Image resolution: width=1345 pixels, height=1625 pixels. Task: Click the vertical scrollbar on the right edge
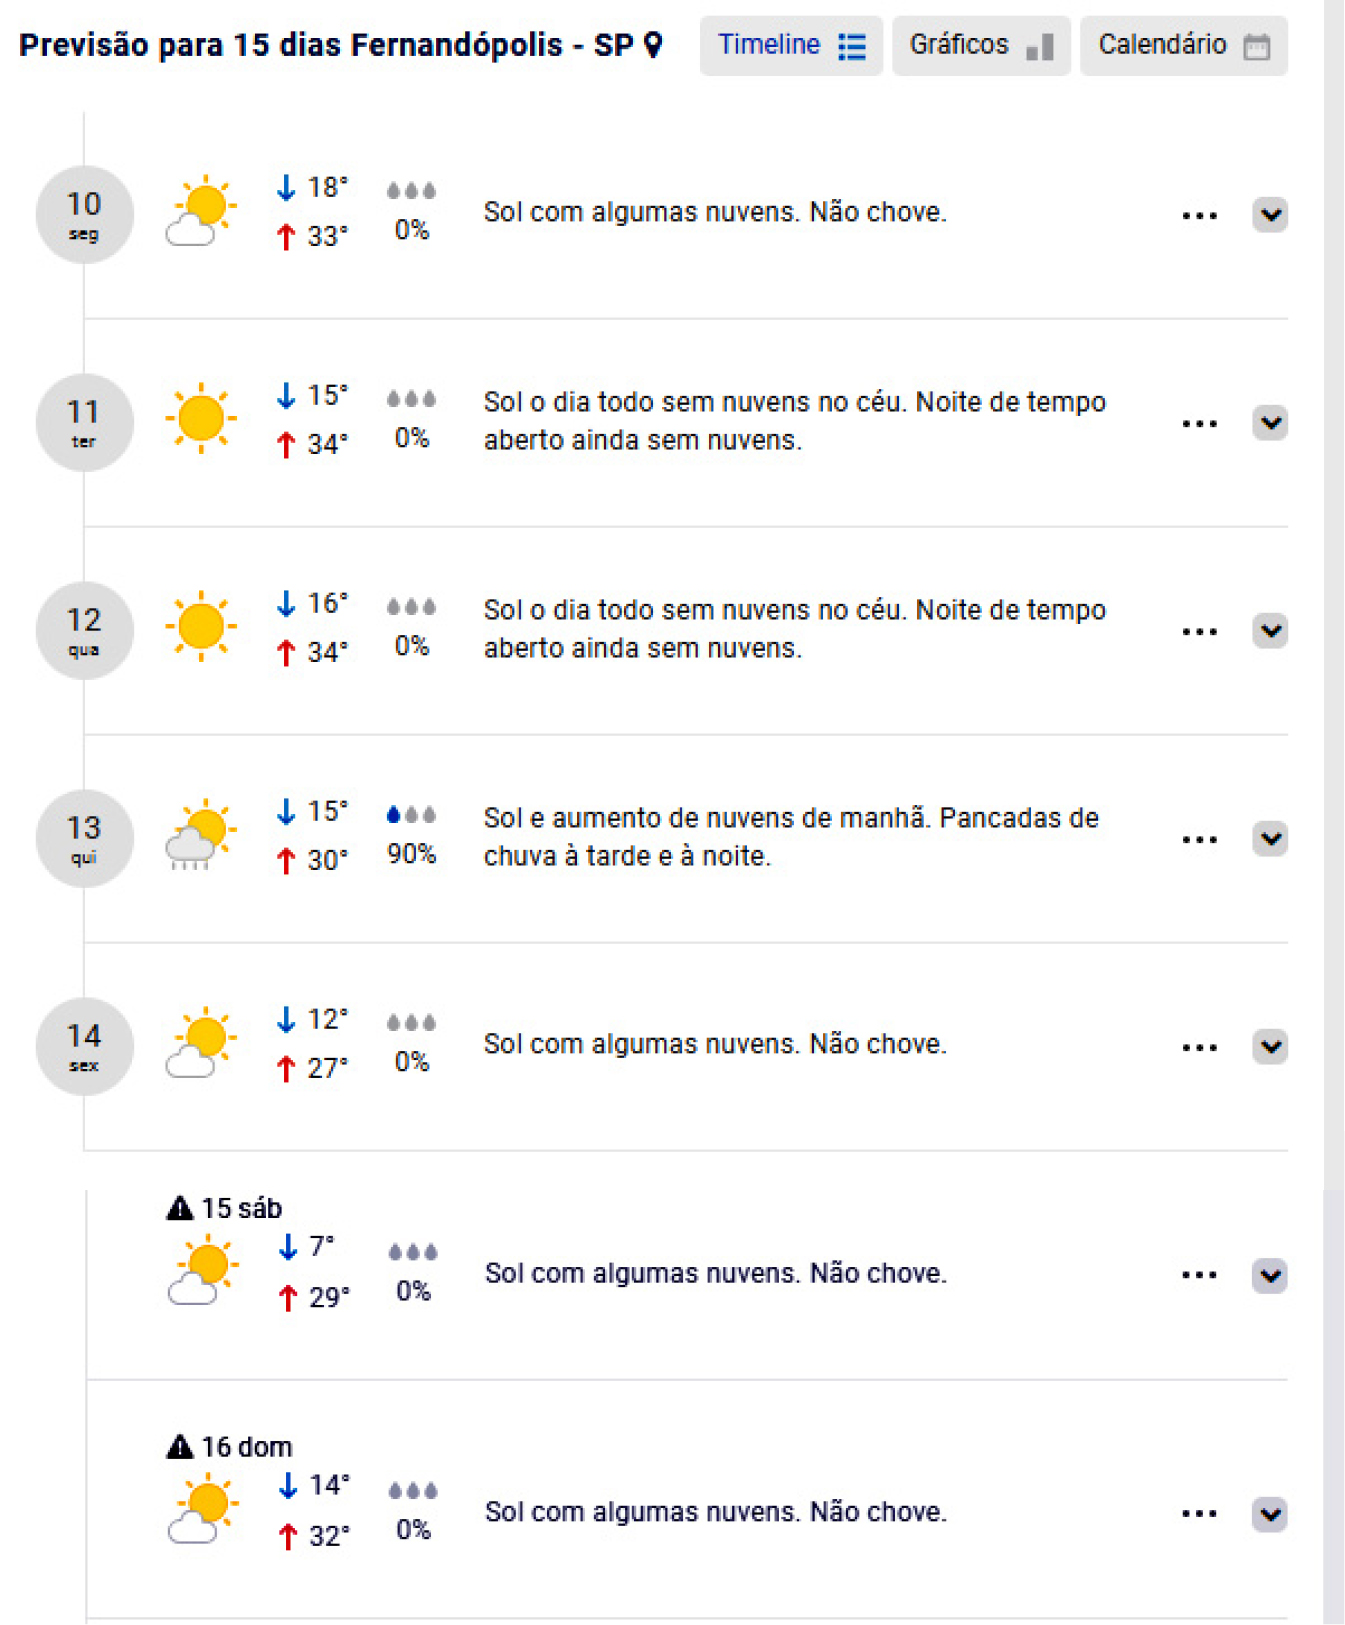(1333, 800)
